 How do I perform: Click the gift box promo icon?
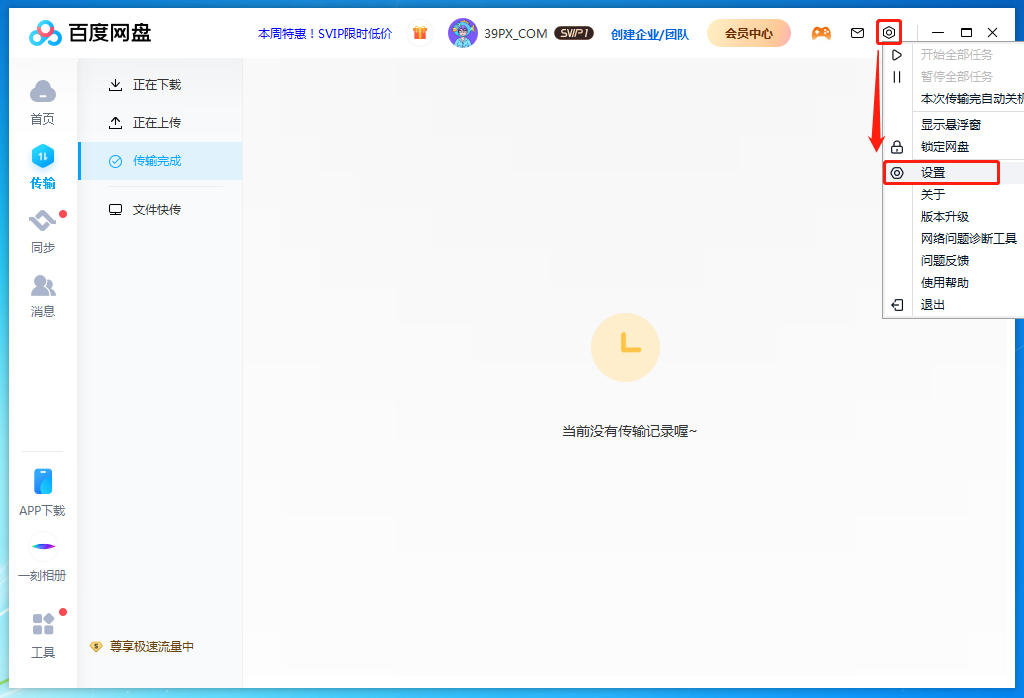click(x=419, y=32)
